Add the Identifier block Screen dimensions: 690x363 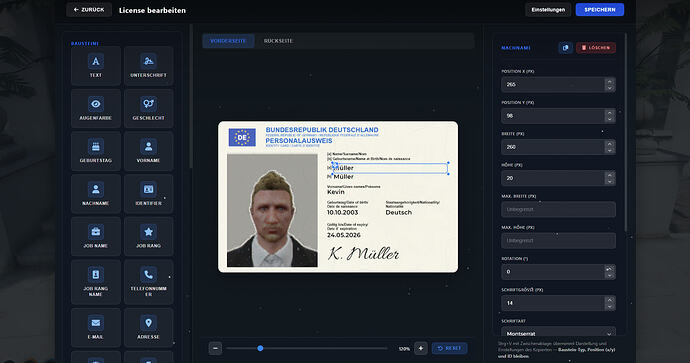click(x=148, y=194)
